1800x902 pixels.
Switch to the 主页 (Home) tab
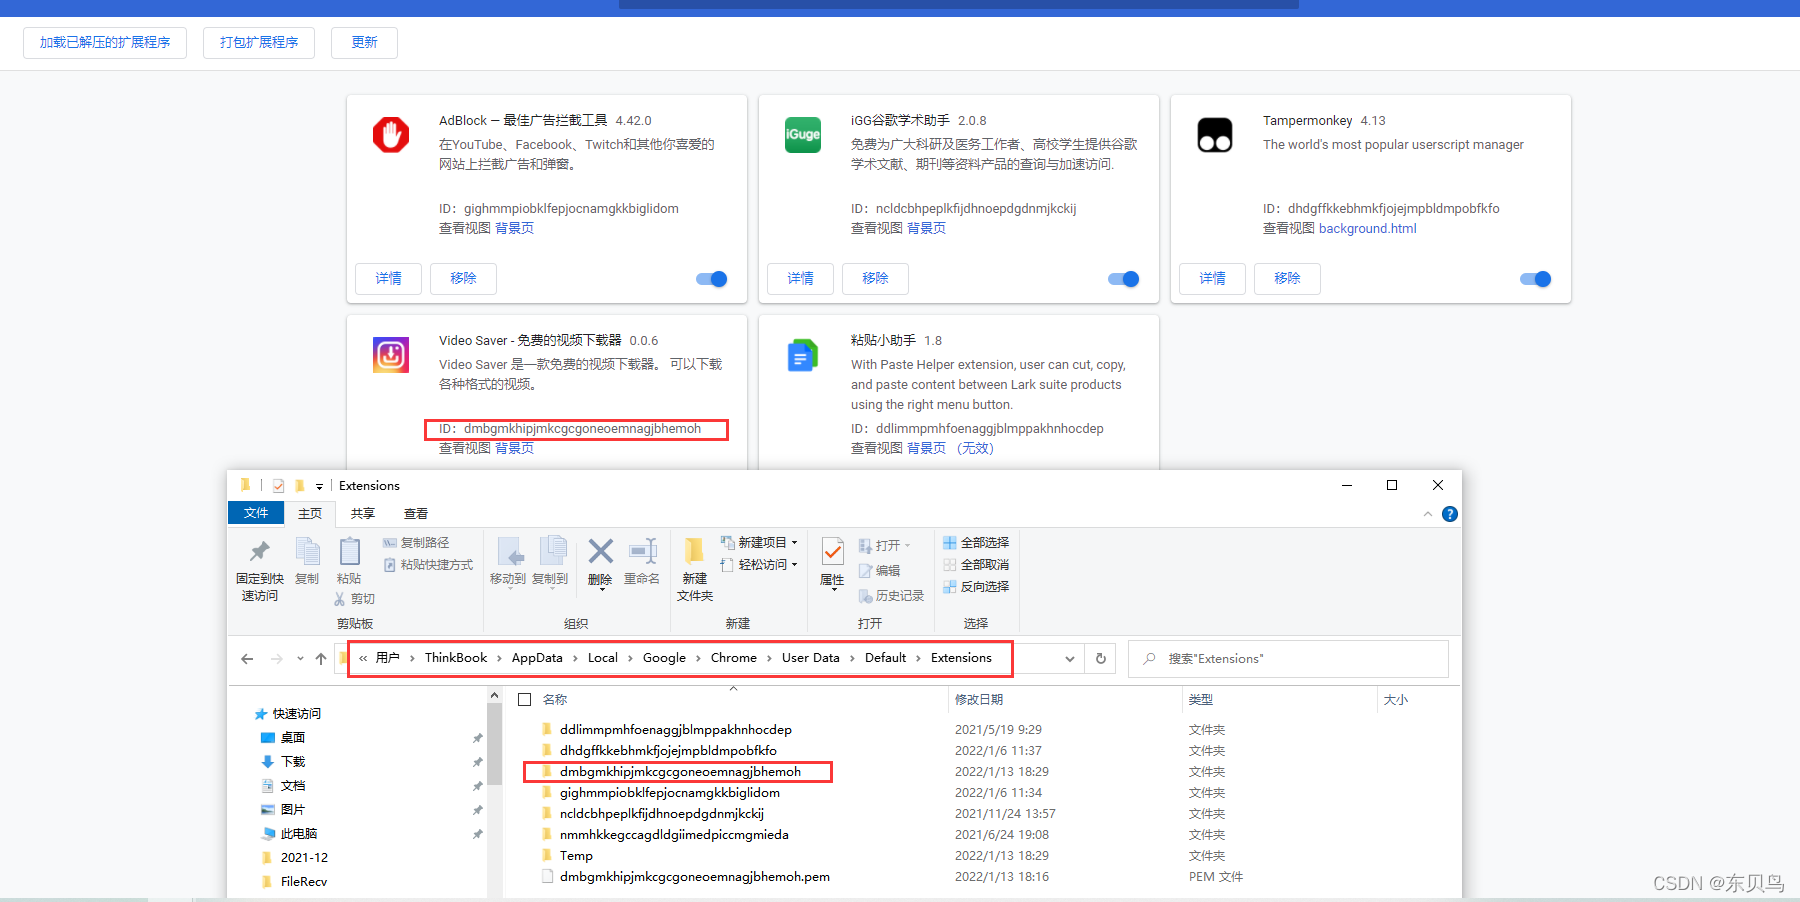[x=310, y=513]
